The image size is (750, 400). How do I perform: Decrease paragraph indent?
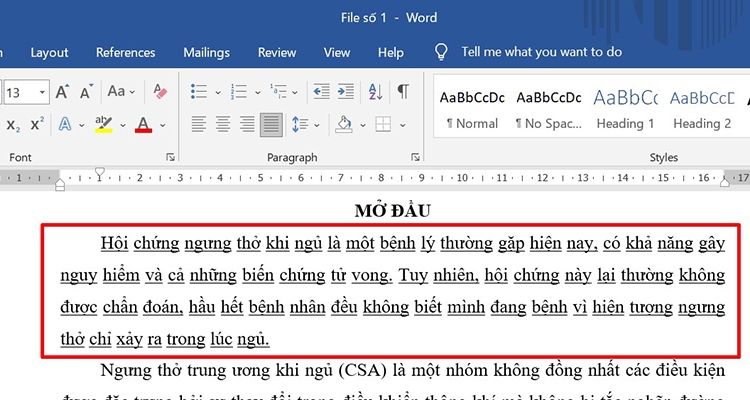click(321, 91)
